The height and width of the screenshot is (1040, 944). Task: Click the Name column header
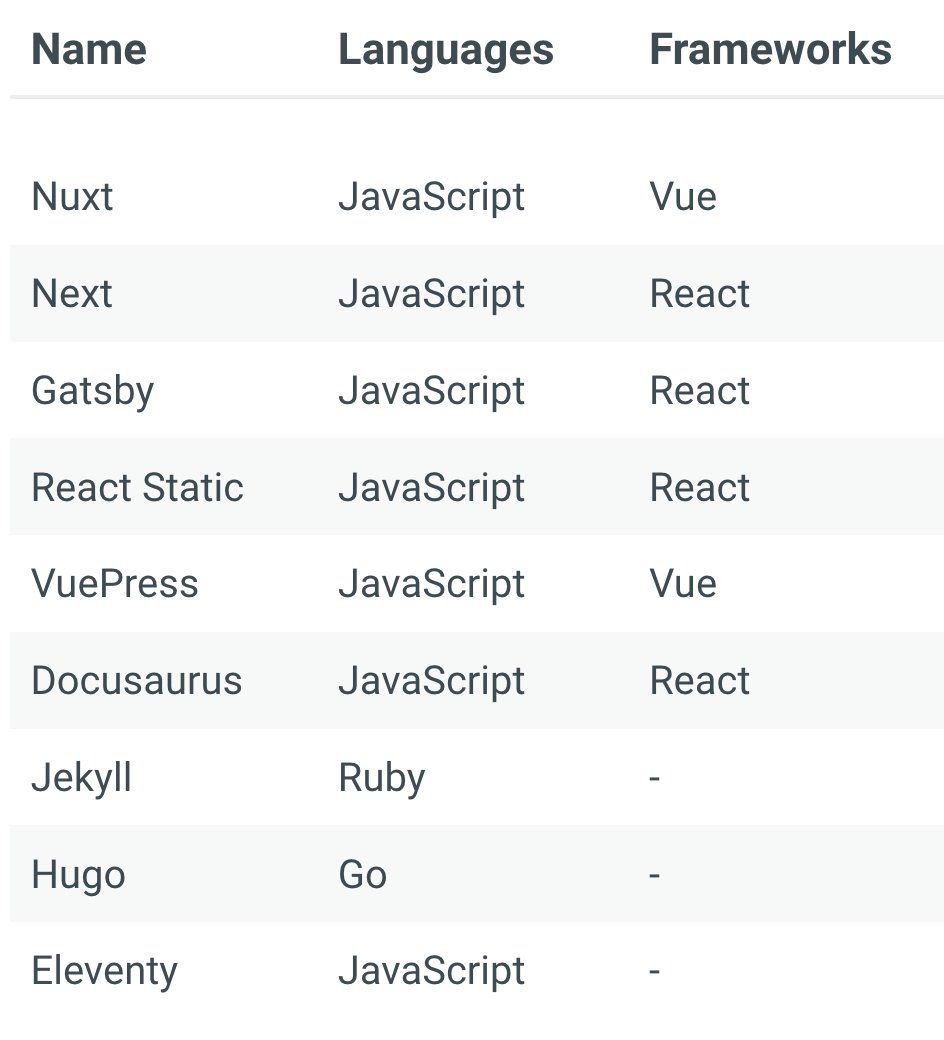pos(89,50)
